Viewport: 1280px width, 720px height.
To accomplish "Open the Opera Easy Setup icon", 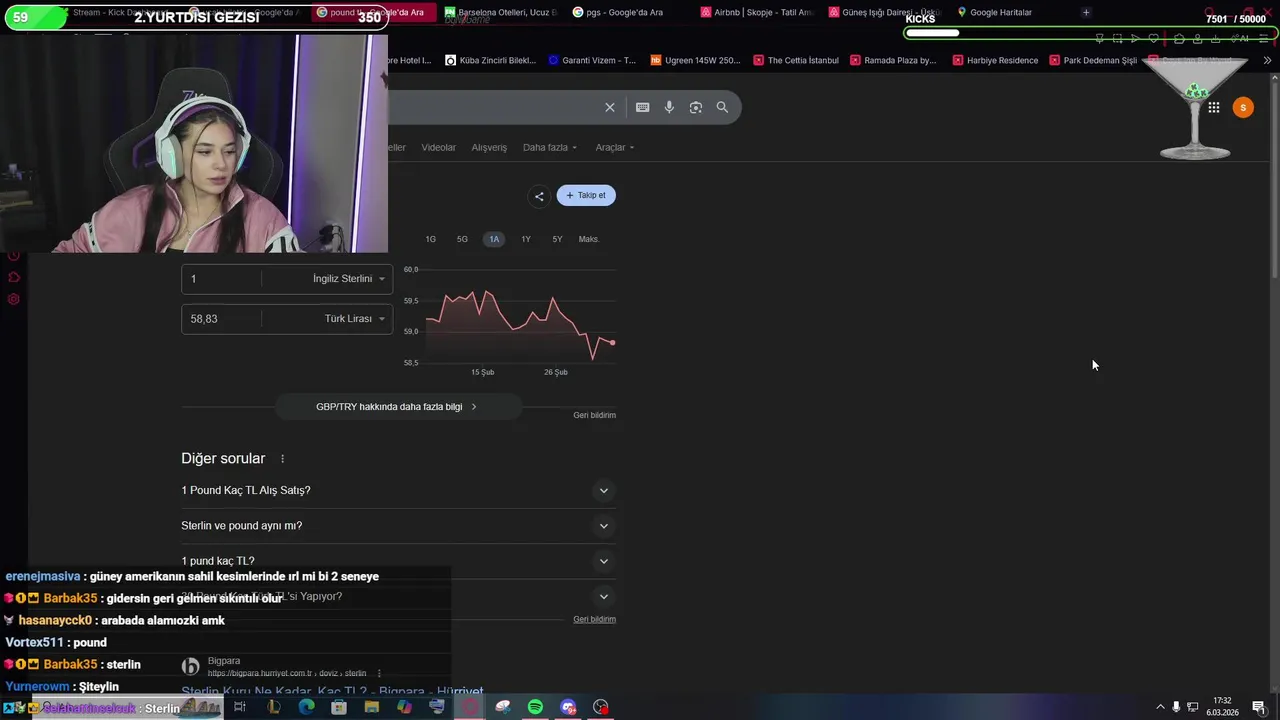I will pyautogui.click(x=1263, y=39).
